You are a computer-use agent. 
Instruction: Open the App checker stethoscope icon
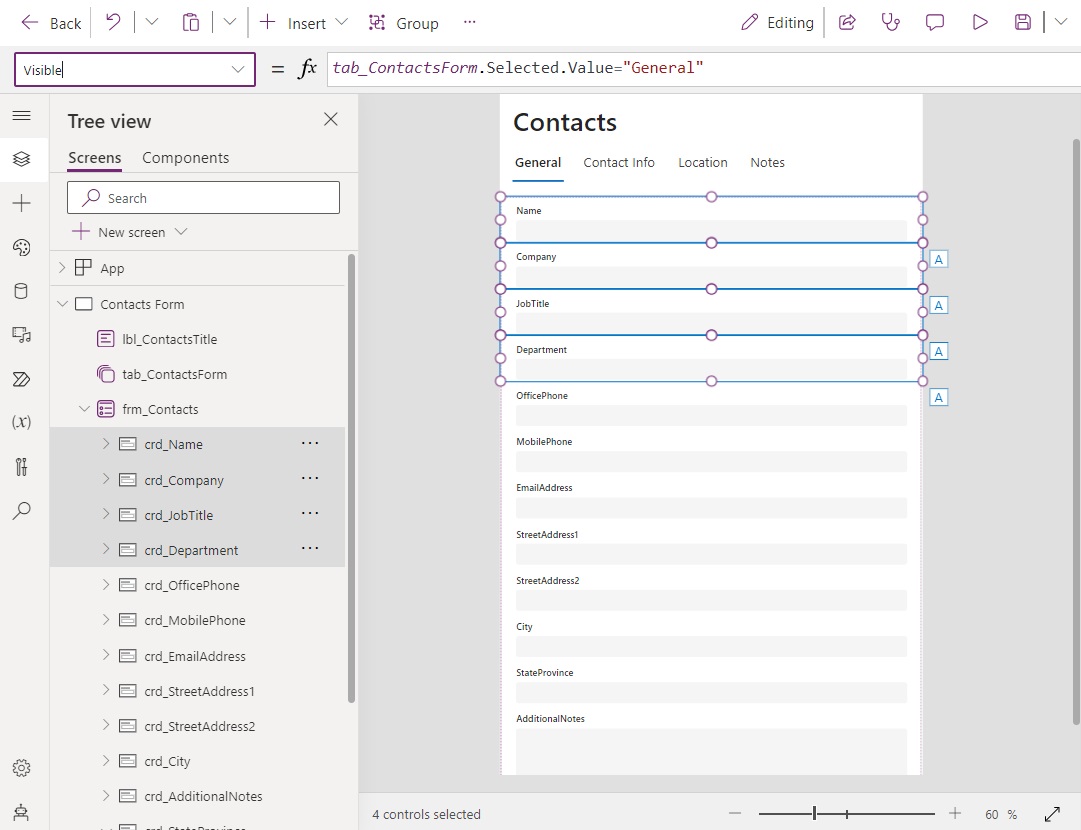click(891, 23)
